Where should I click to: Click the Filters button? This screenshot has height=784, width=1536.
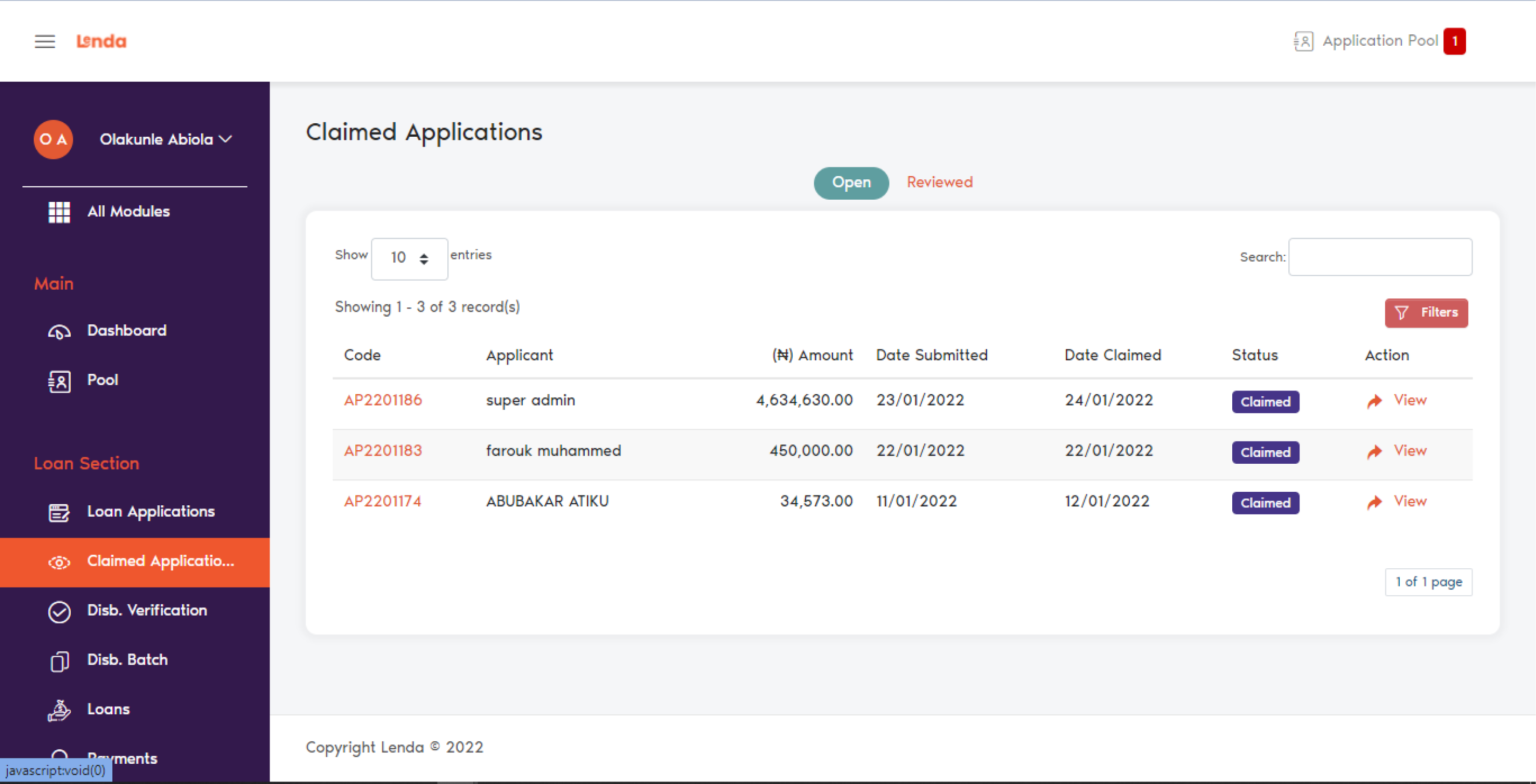click(x=1427, y=312)
